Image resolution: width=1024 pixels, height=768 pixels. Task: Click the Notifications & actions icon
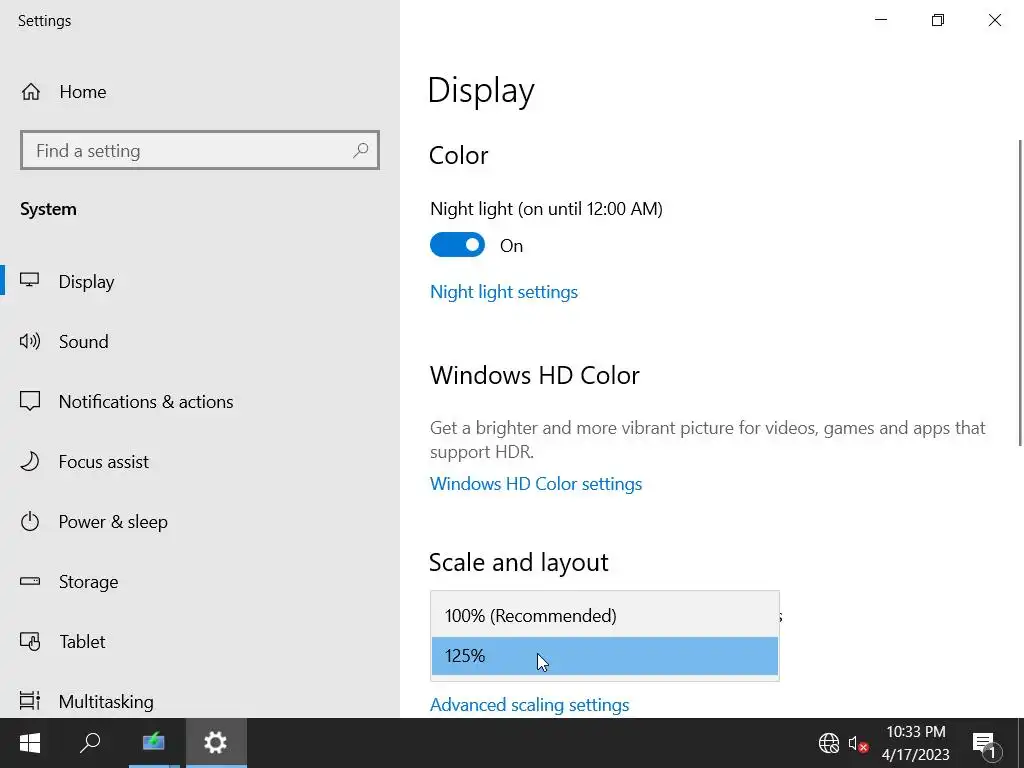tap(29, 401)
